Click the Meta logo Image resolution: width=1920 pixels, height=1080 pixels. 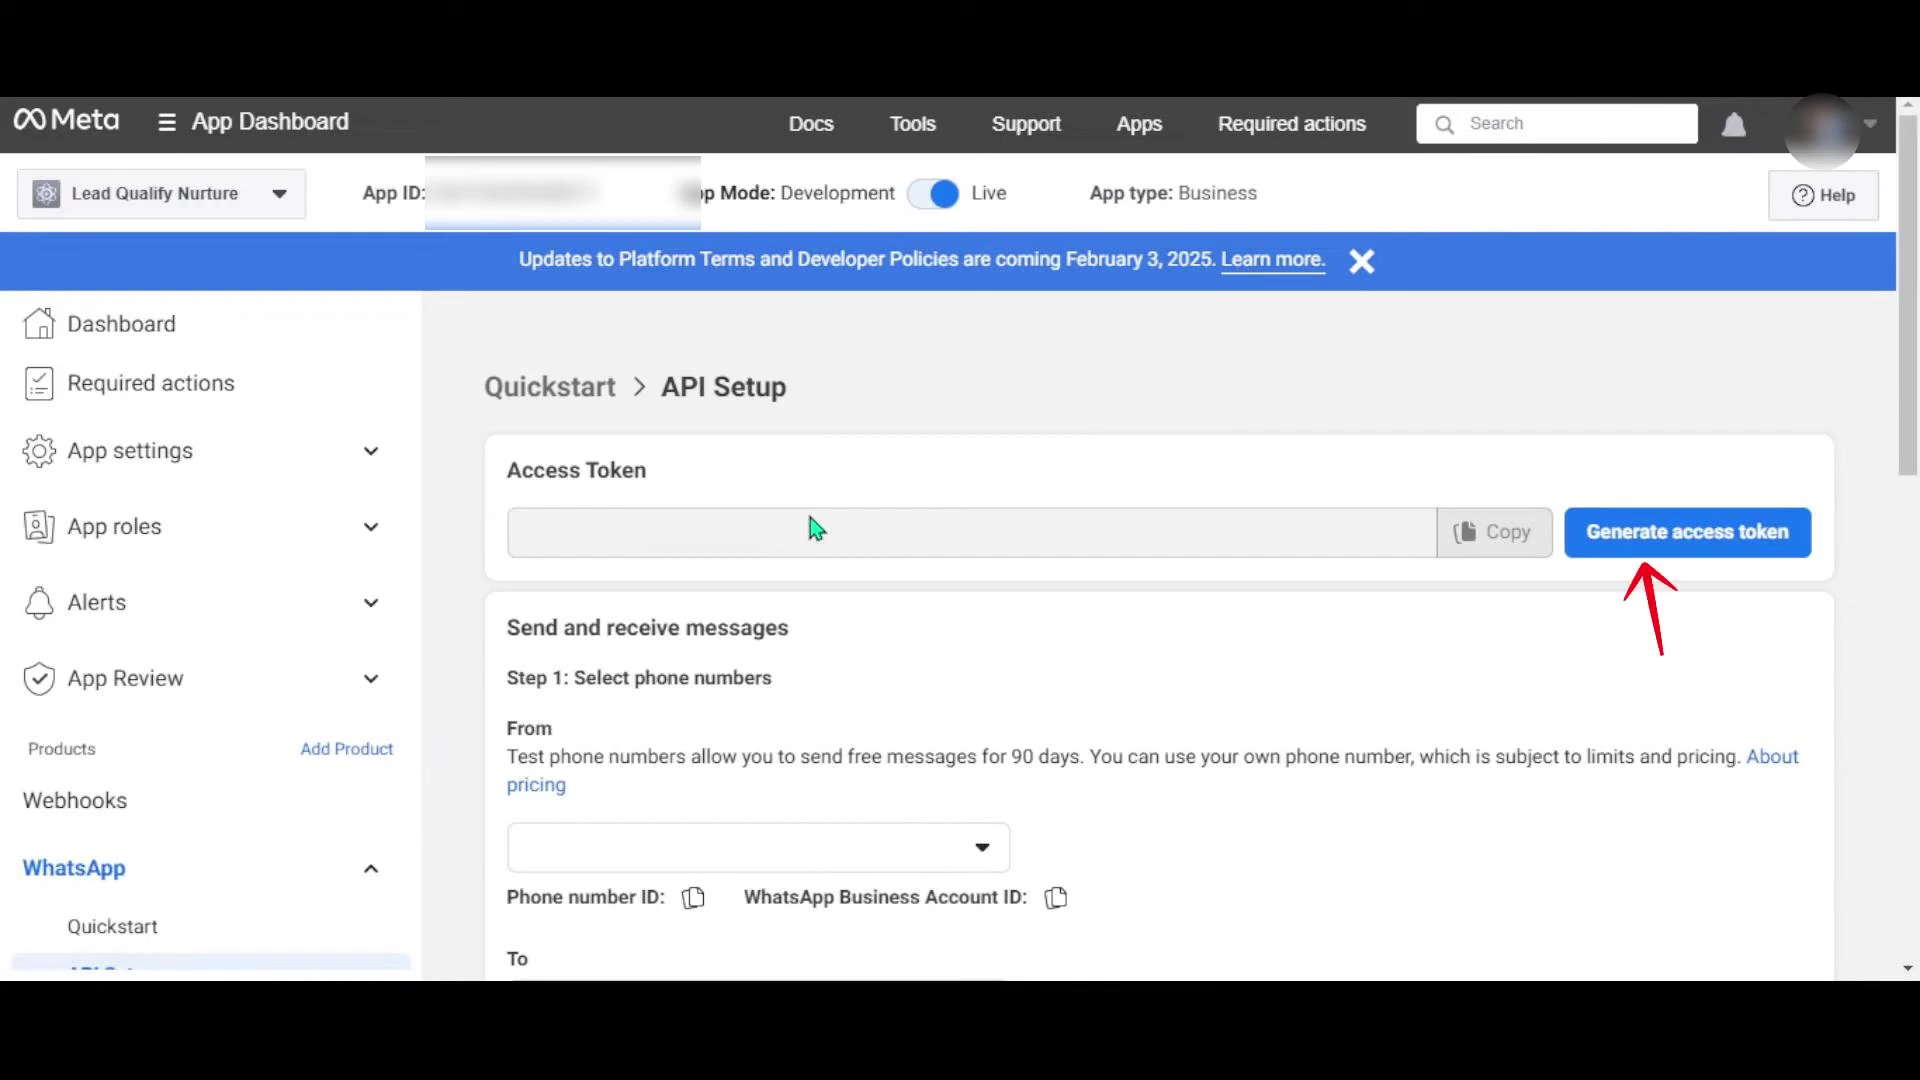click(66, 121)
